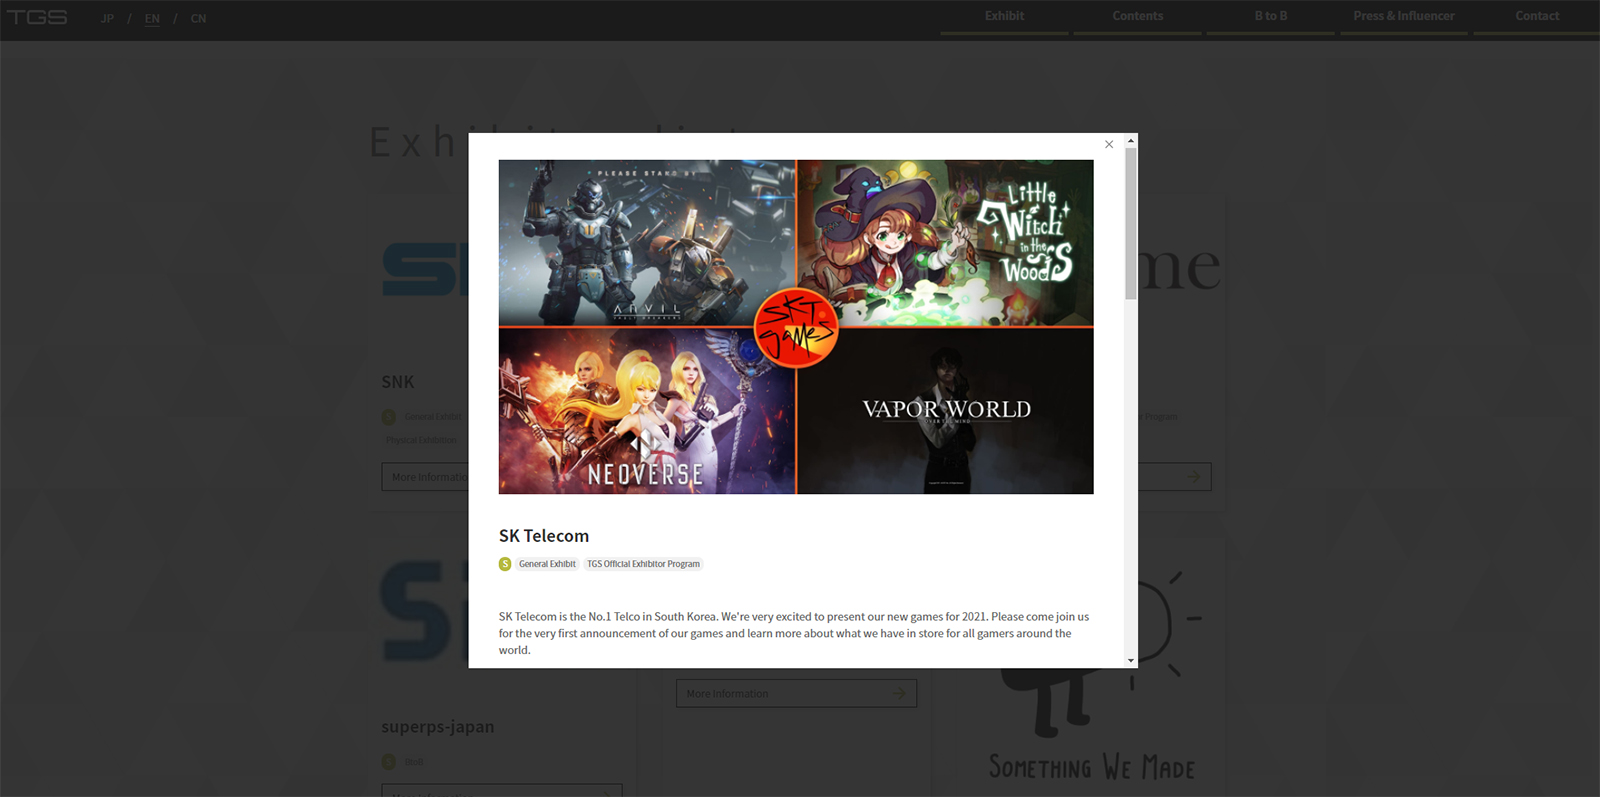
Task: Open the B to B menu
Action: tap(1270, 16)
